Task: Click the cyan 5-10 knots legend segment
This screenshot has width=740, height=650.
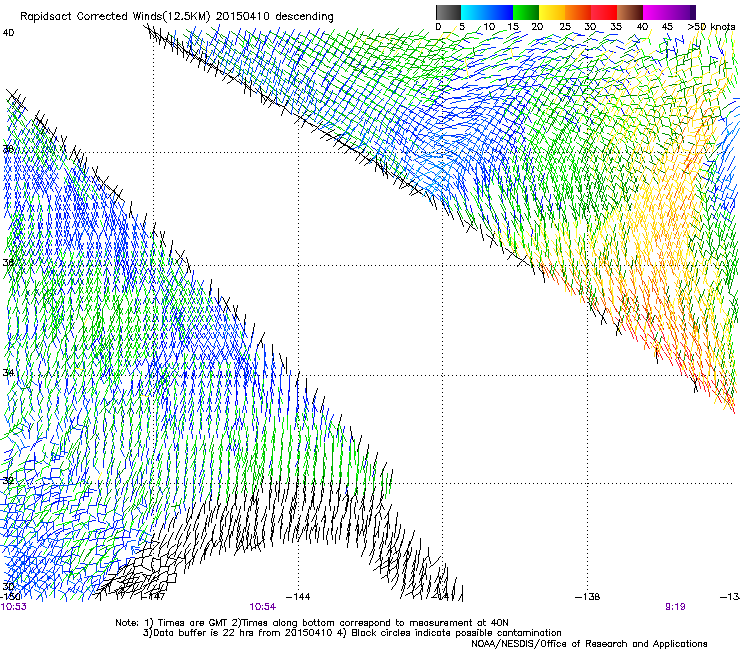Action: [474, 12]
